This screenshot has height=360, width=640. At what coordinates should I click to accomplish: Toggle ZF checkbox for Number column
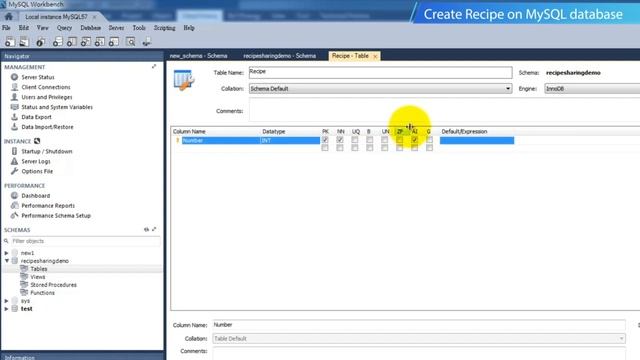point(400,140)
